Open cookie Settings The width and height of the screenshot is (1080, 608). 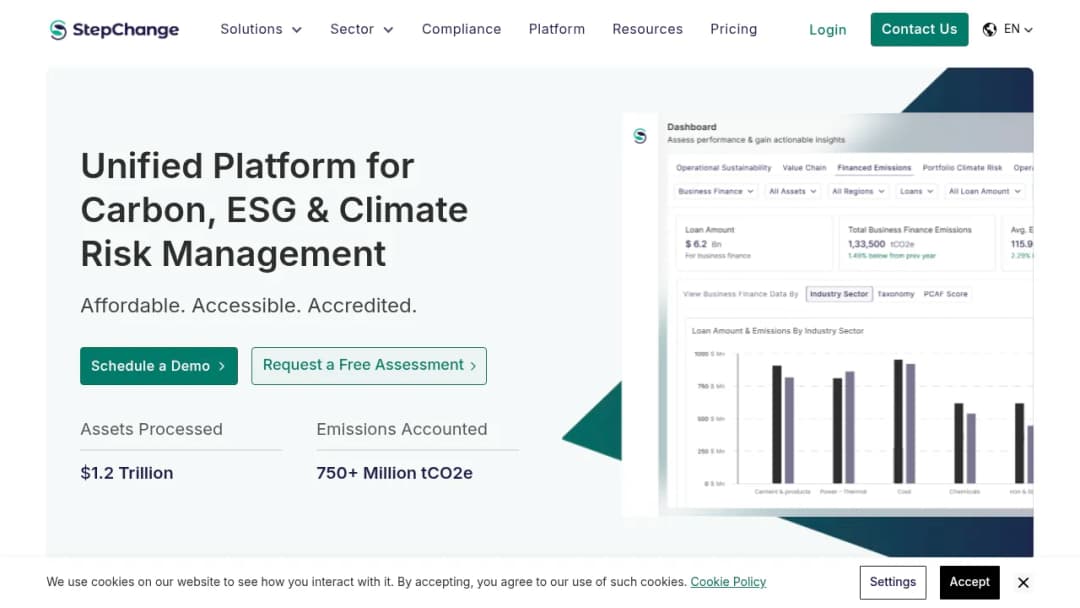click(x=893, y=583)
